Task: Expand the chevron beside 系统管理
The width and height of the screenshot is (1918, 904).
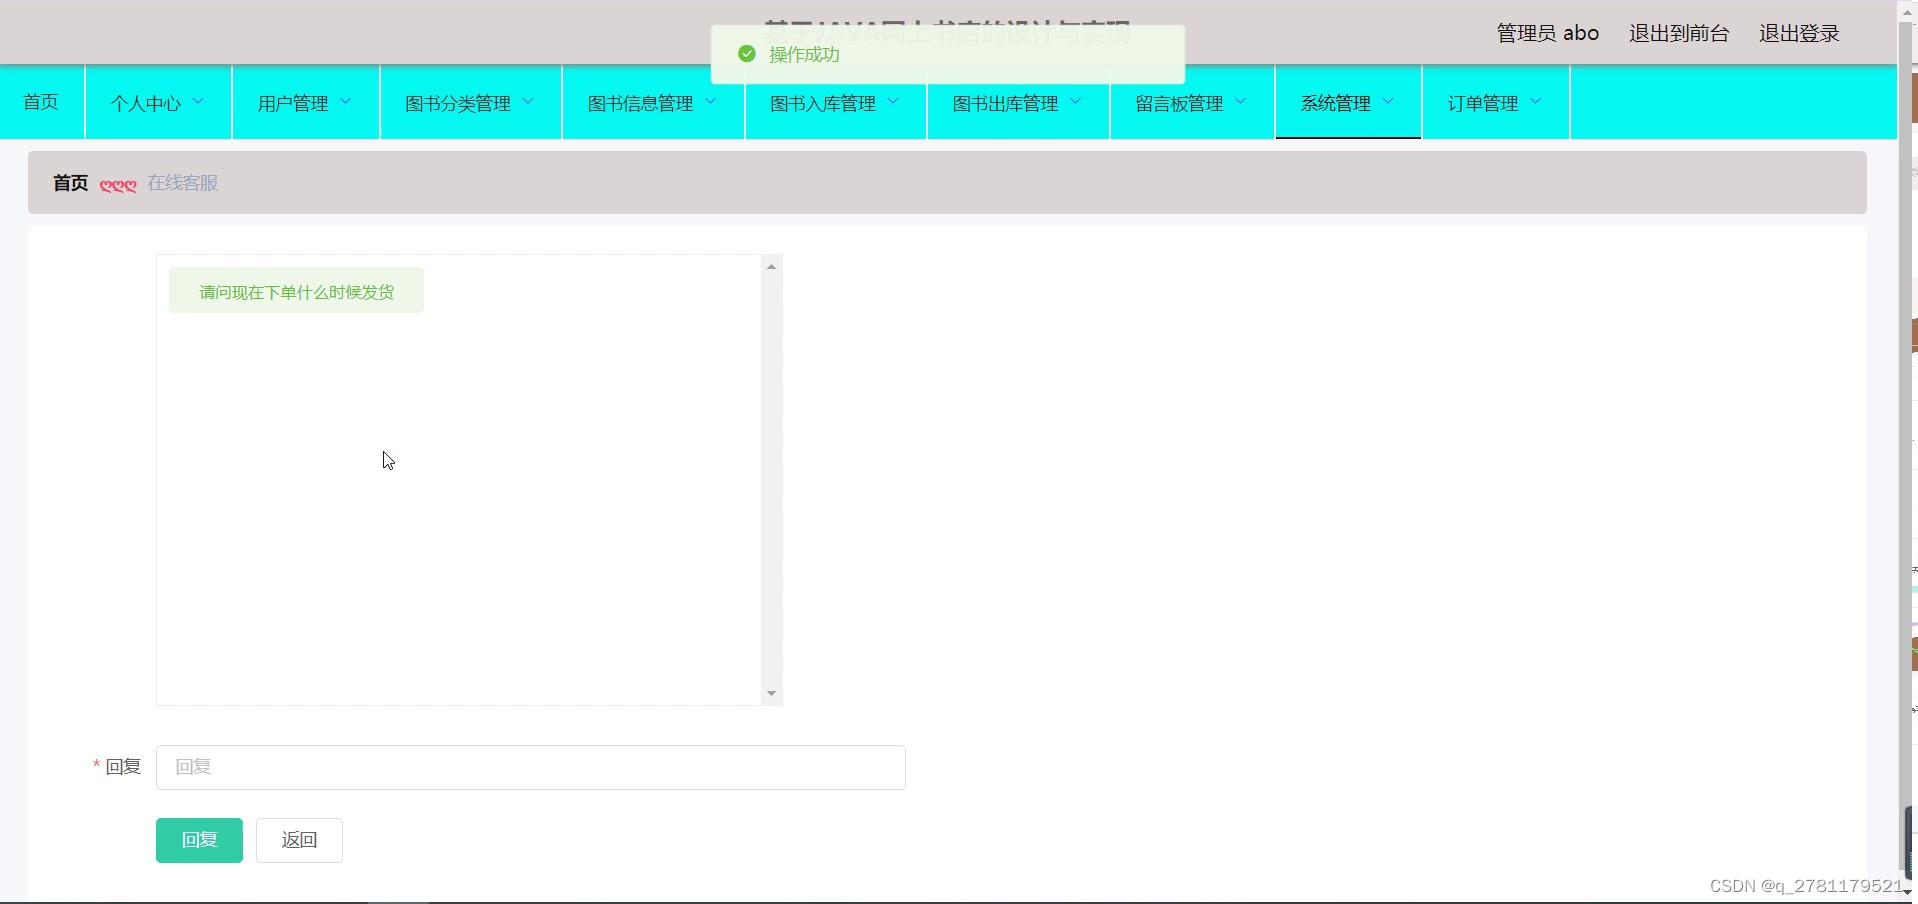Action: (1388, 101)
